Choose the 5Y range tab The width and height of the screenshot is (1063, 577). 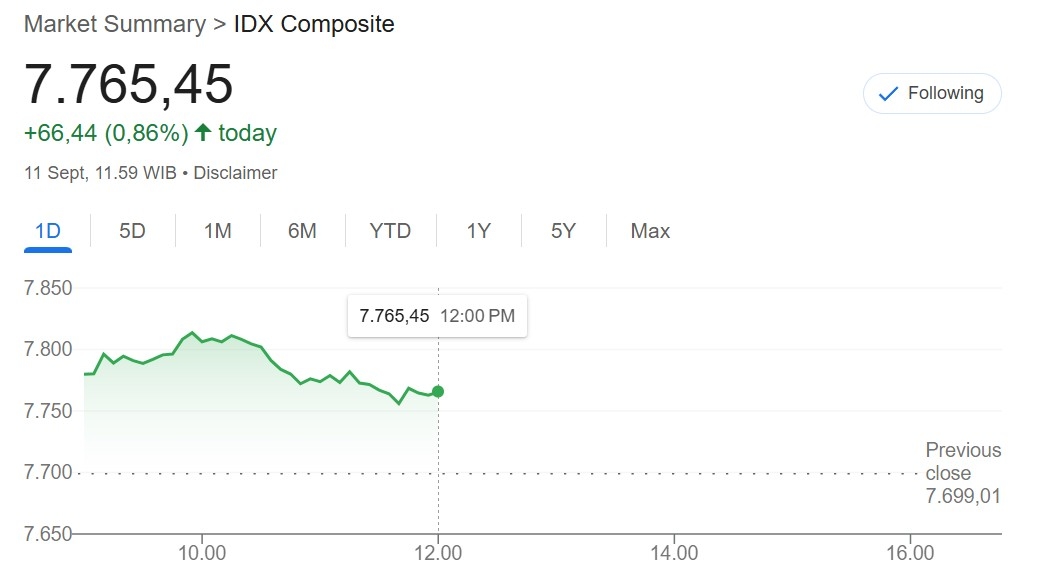[563, 231]
